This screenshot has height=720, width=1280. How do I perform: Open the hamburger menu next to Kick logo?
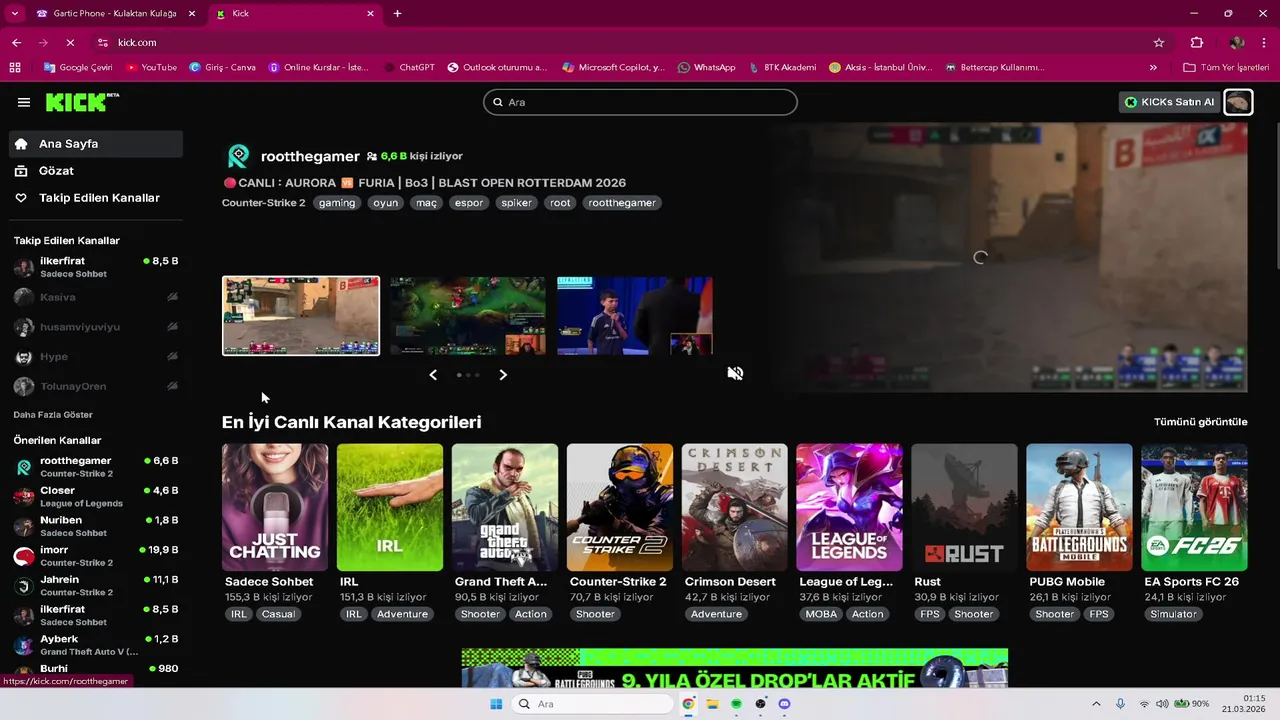24,102
